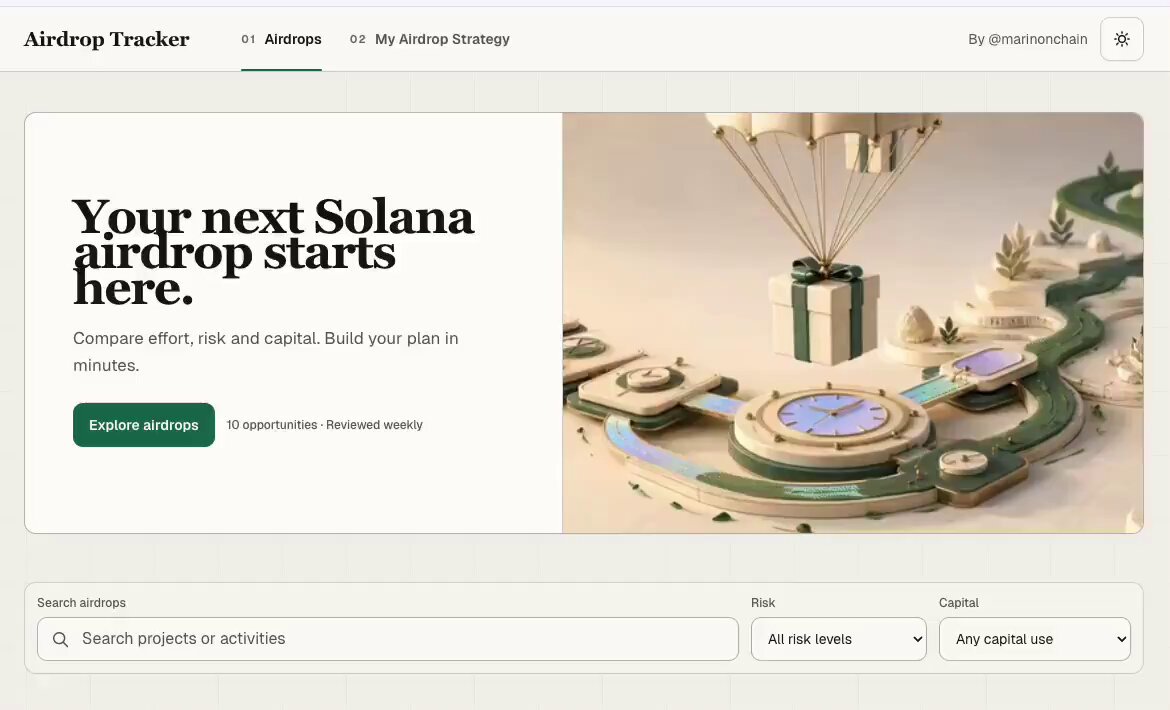Click the 'Compare effort, risk and capital' subtitle
The height and width of the screenshot is (710, 1170).
pos(266,352)
